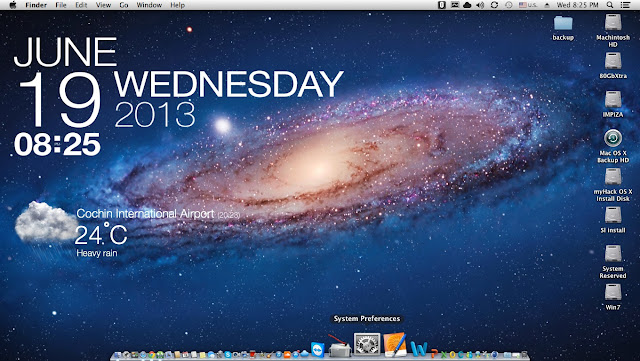Image resolution: width=640 pixels, height=361 pixels.
Task: Open the Mac OS X Backup HD icon
Action: (613, 138)
